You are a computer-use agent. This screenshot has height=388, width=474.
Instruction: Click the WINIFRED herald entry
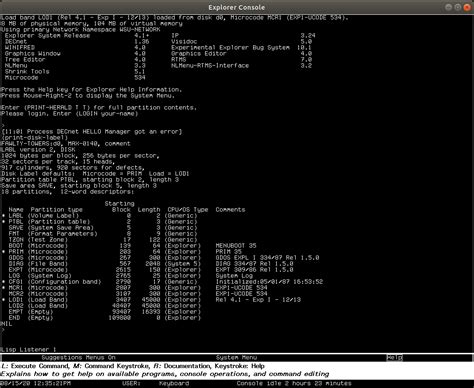tap(75, 47)
